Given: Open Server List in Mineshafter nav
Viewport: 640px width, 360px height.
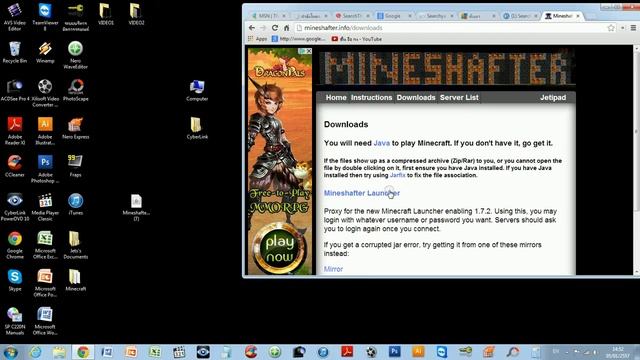Looking at the screenshot, I should [x=459, y=98].
